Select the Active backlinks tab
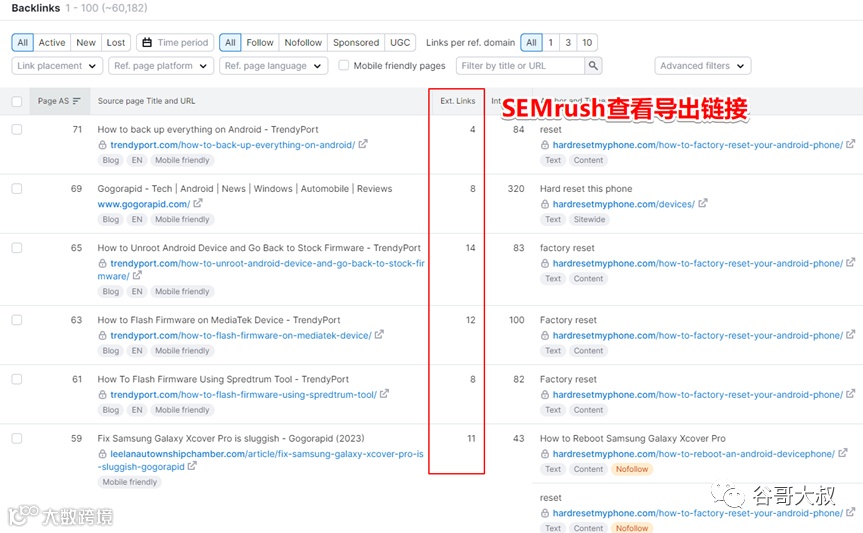Image resolution: width=863 pixels, height=533 pixels. point(52,42)
